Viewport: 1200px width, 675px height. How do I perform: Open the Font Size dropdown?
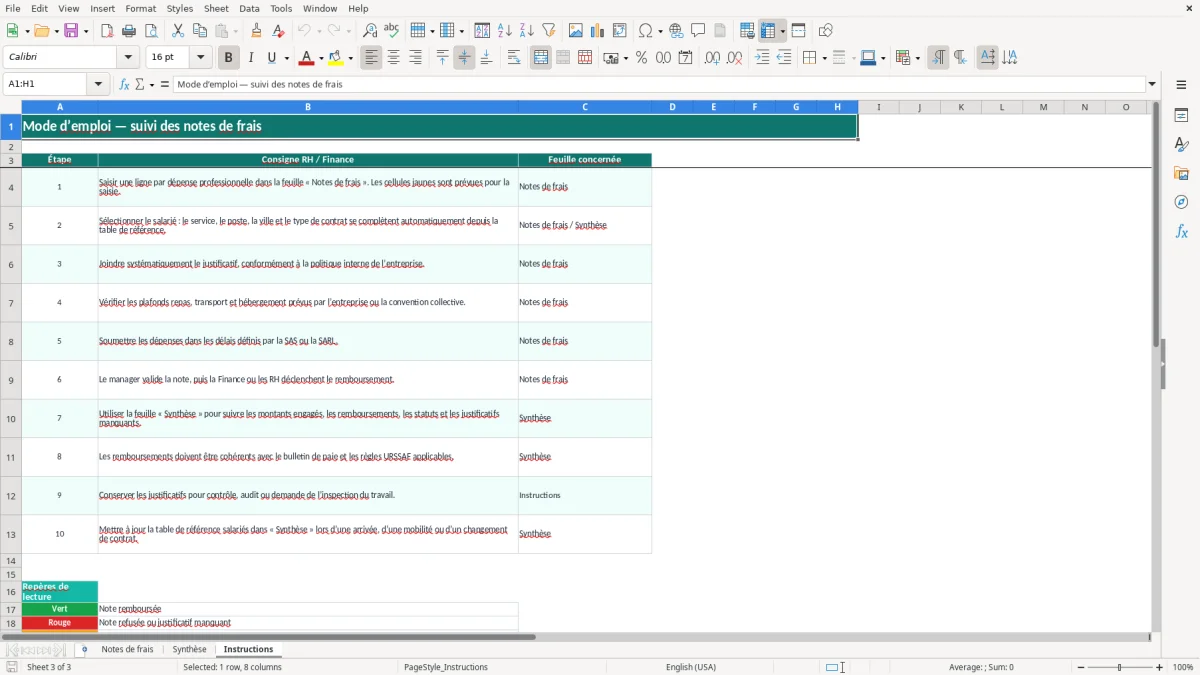(x=201, y=58)
